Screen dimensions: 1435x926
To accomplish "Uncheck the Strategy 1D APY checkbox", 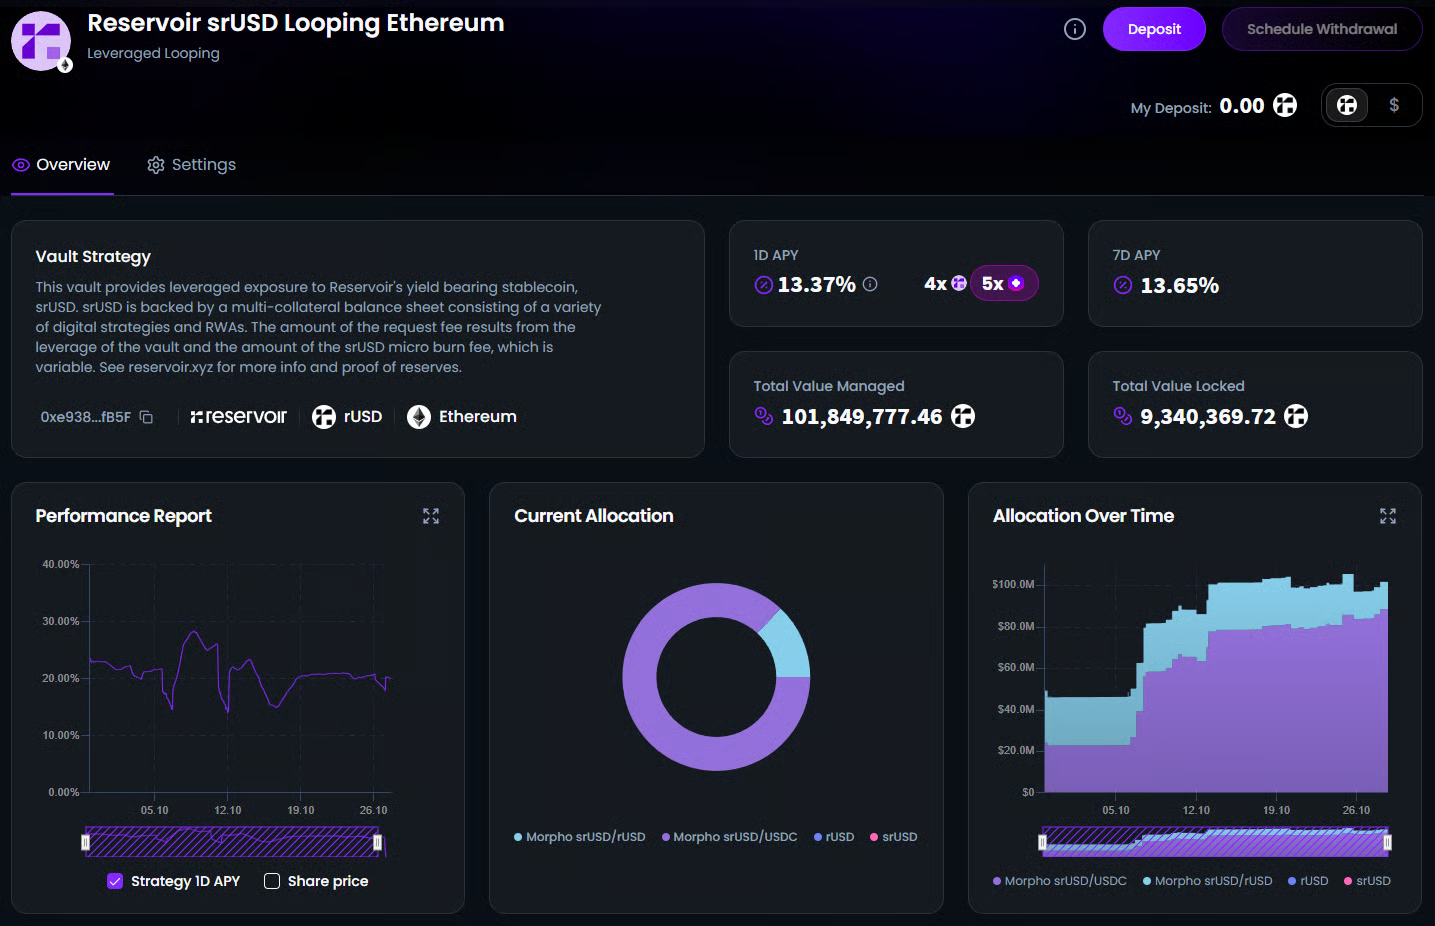I will 115,881.
